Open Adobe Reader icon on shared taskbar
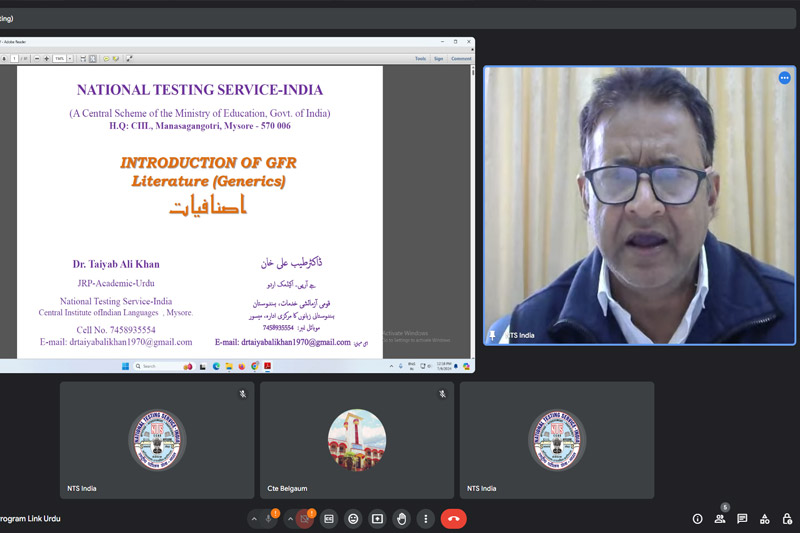The image size is (800, 533). [x=267, y=366]
